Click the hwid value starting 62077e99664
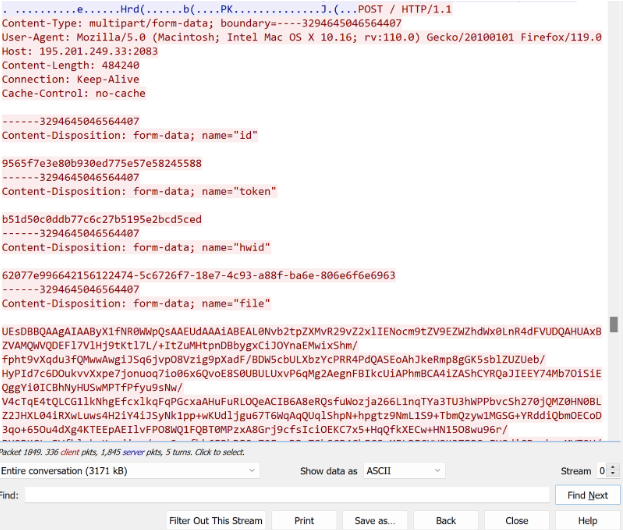 click(x=199, y=275)
